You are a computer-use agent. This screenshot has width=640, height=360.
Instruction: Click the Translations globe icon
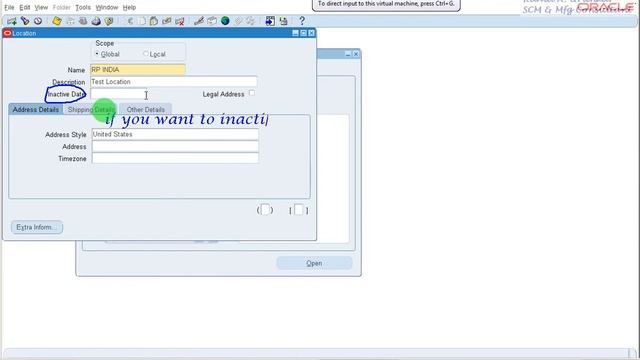225,21
